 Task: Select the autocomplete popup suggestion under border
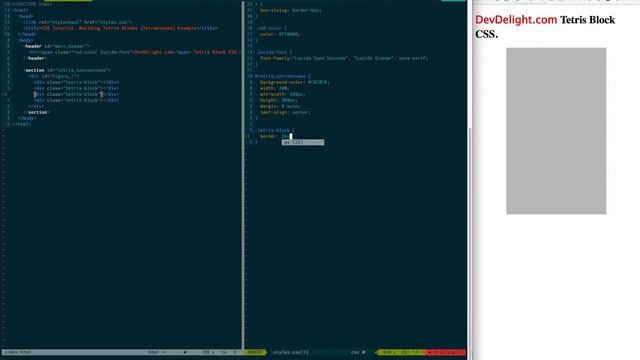click(x=303, y=142)
